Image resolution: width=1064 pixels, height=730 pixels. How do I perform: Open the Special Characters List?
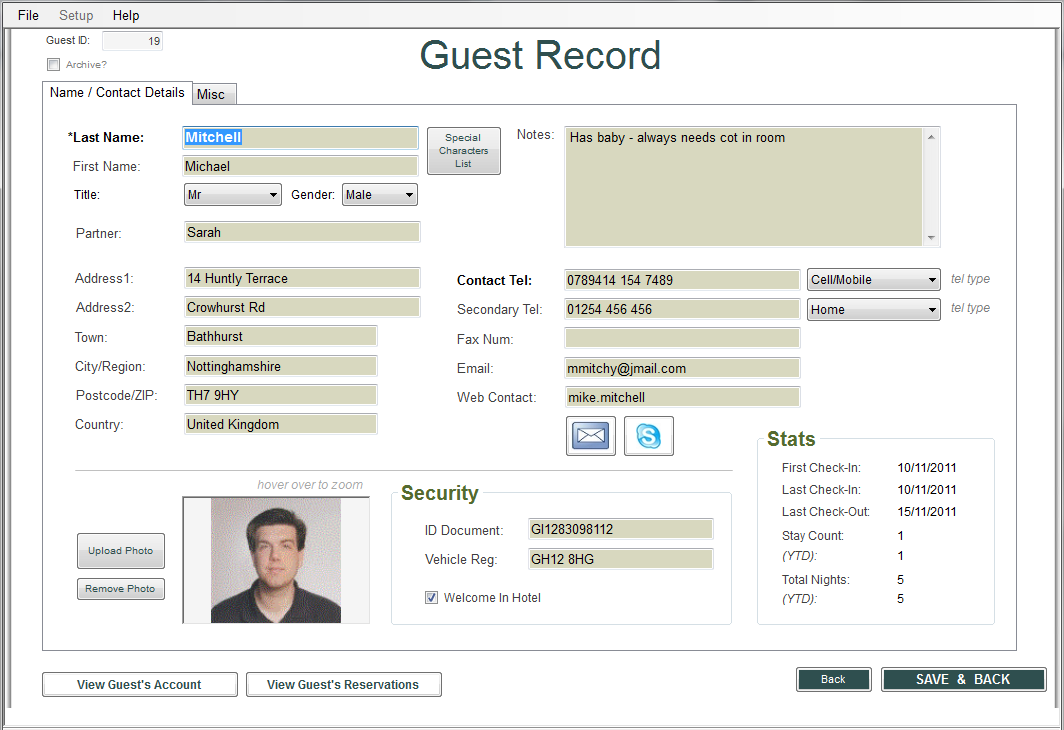(x=463, y=151)
